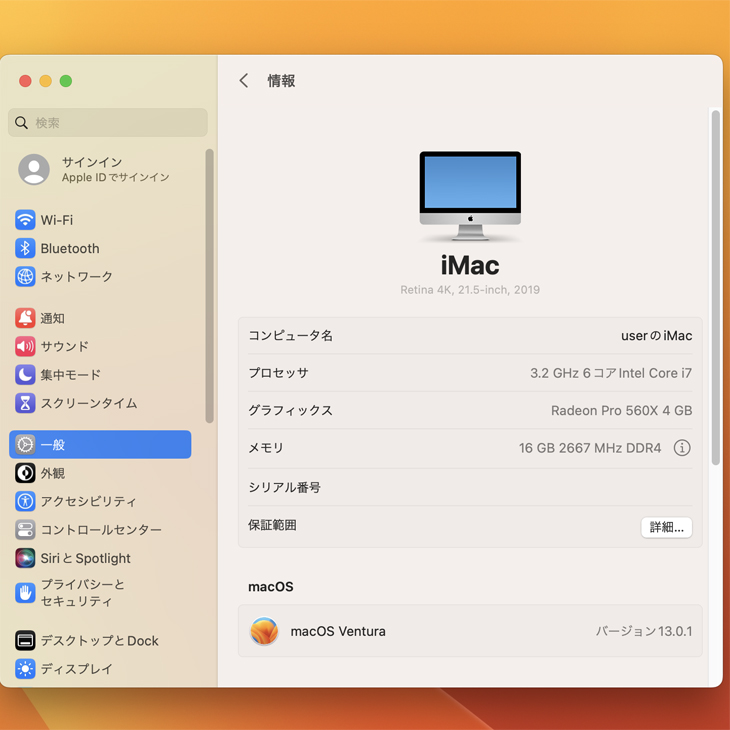This screenshot has width=730, height=730.
Task: Open Bluetooth settings icon
Action: click(x=25, y=248)
